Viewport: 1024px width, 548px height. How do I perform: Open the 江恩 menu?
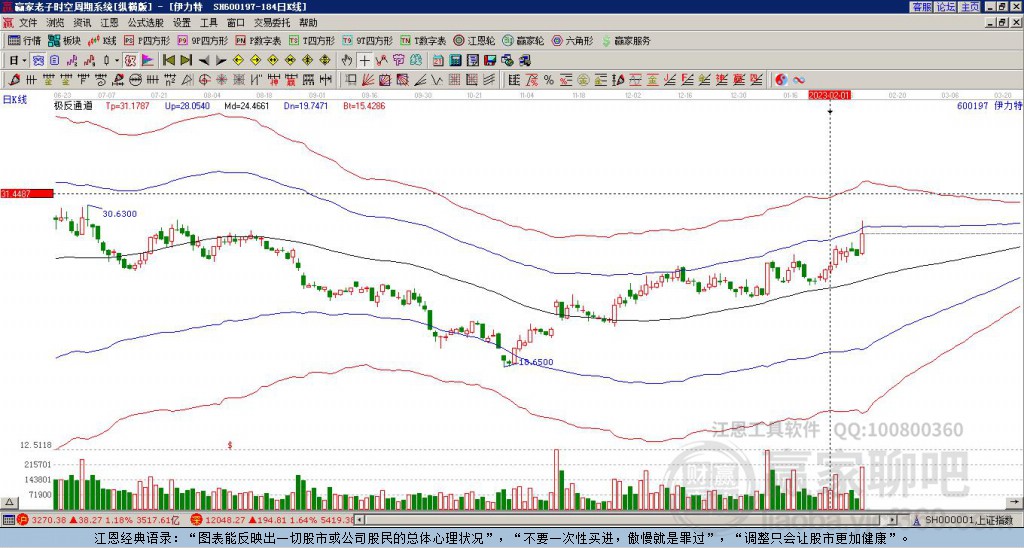tap(109, 23)
